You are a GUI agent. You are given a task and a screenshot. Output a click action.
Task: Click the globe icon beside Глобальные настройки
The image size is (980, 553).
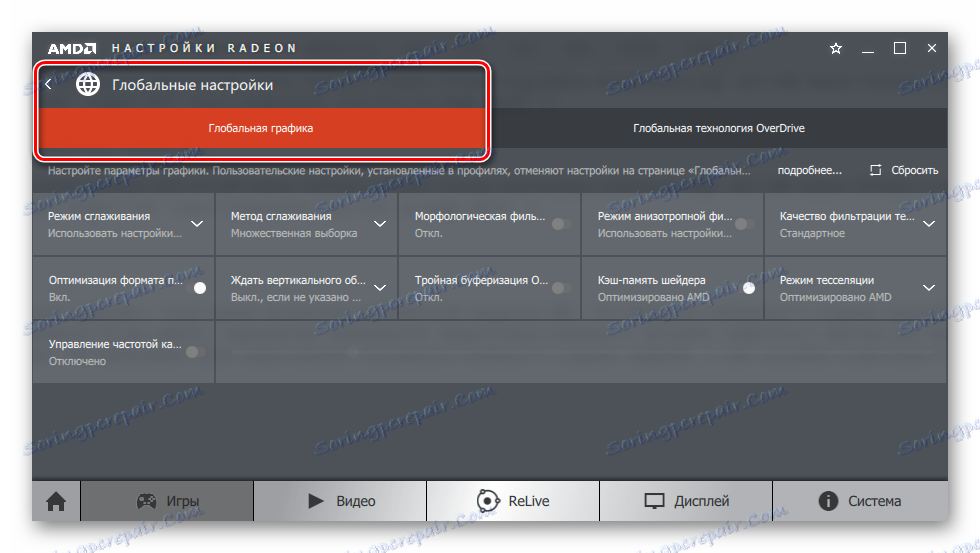(88, 84)
